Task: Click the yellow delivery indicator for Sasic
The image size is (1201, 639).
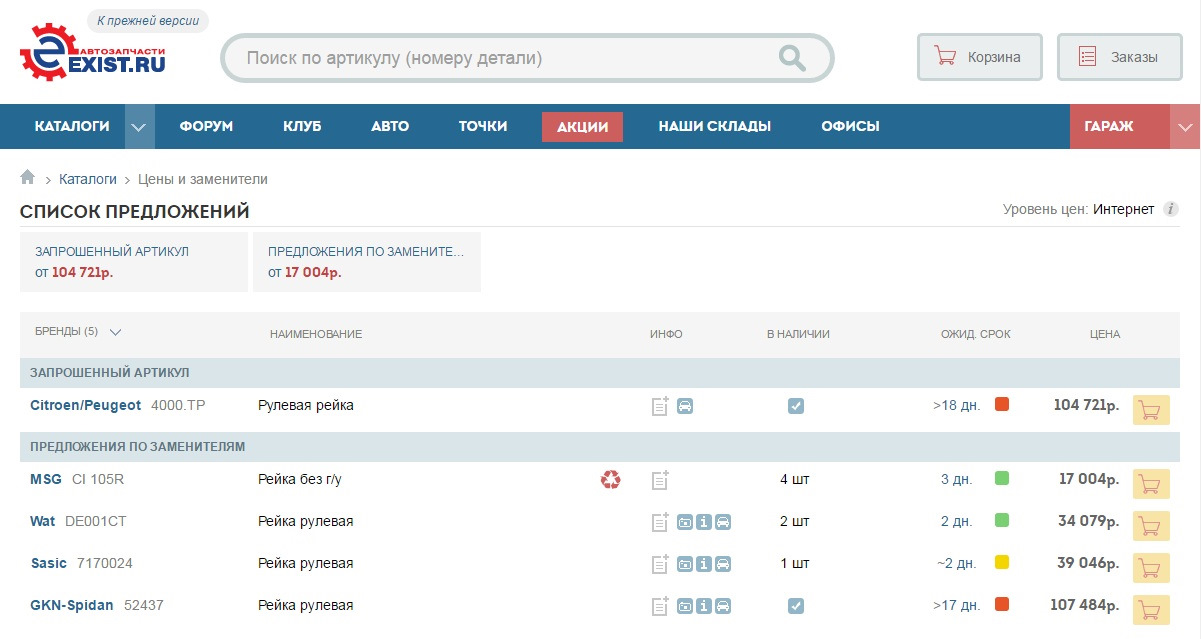Action: [x=1002, y=563]
